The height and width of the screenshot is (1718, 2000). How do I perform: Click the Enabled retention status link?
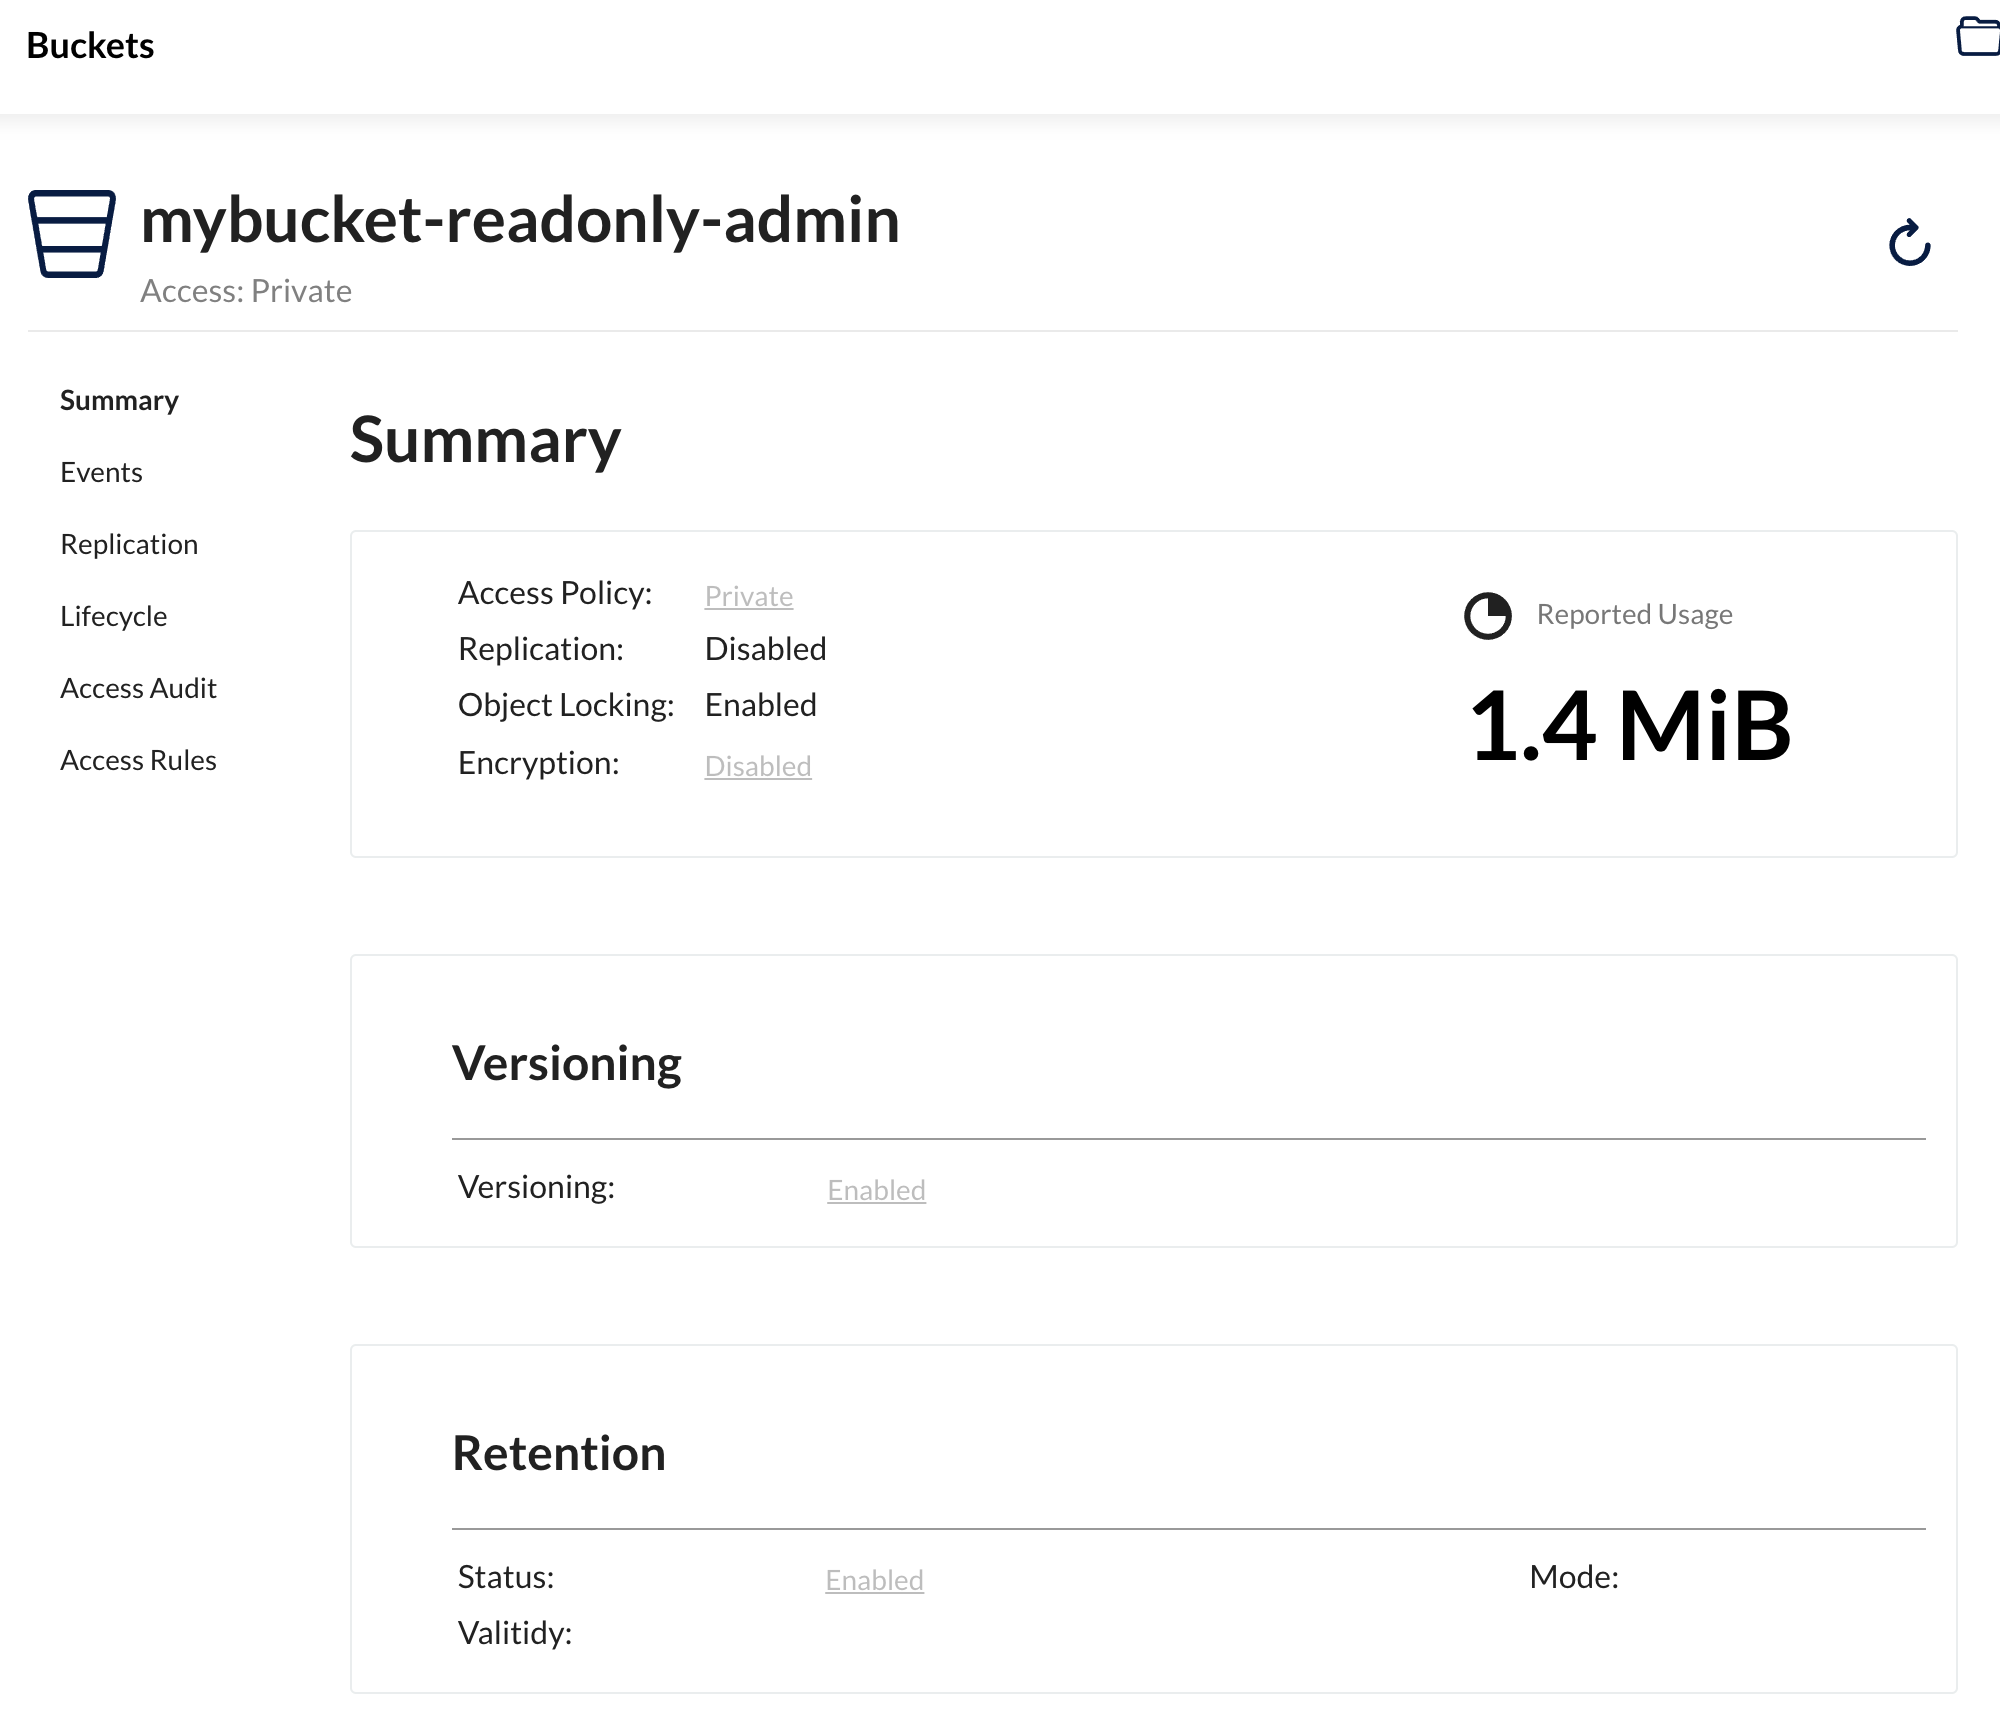tap(874, 1580)
